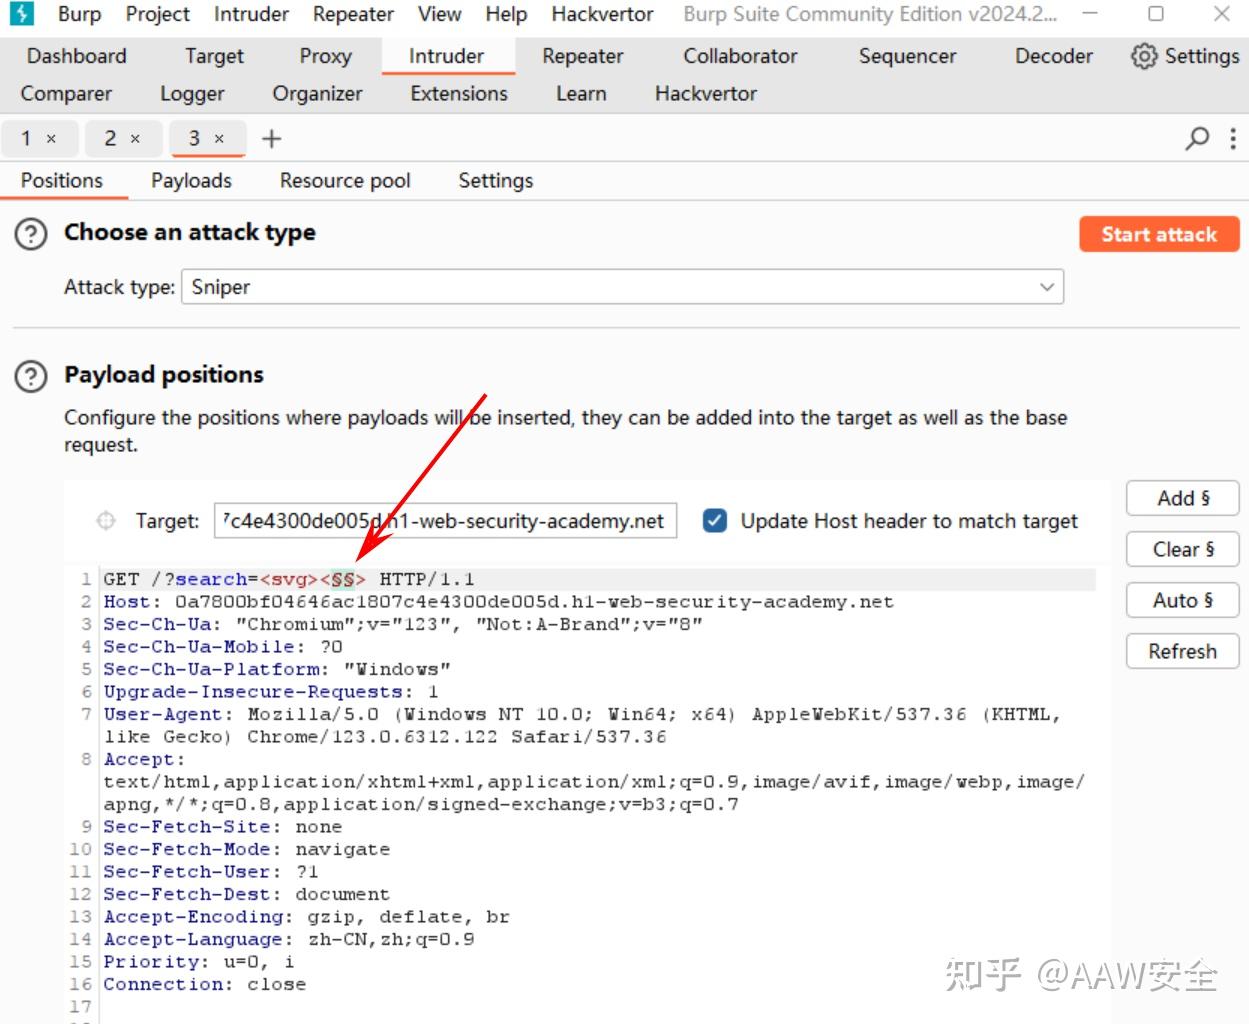The height and width of the screenshot is (1024, 1249).
Task: Open the Project menu
Action: [x=157, y=14]
